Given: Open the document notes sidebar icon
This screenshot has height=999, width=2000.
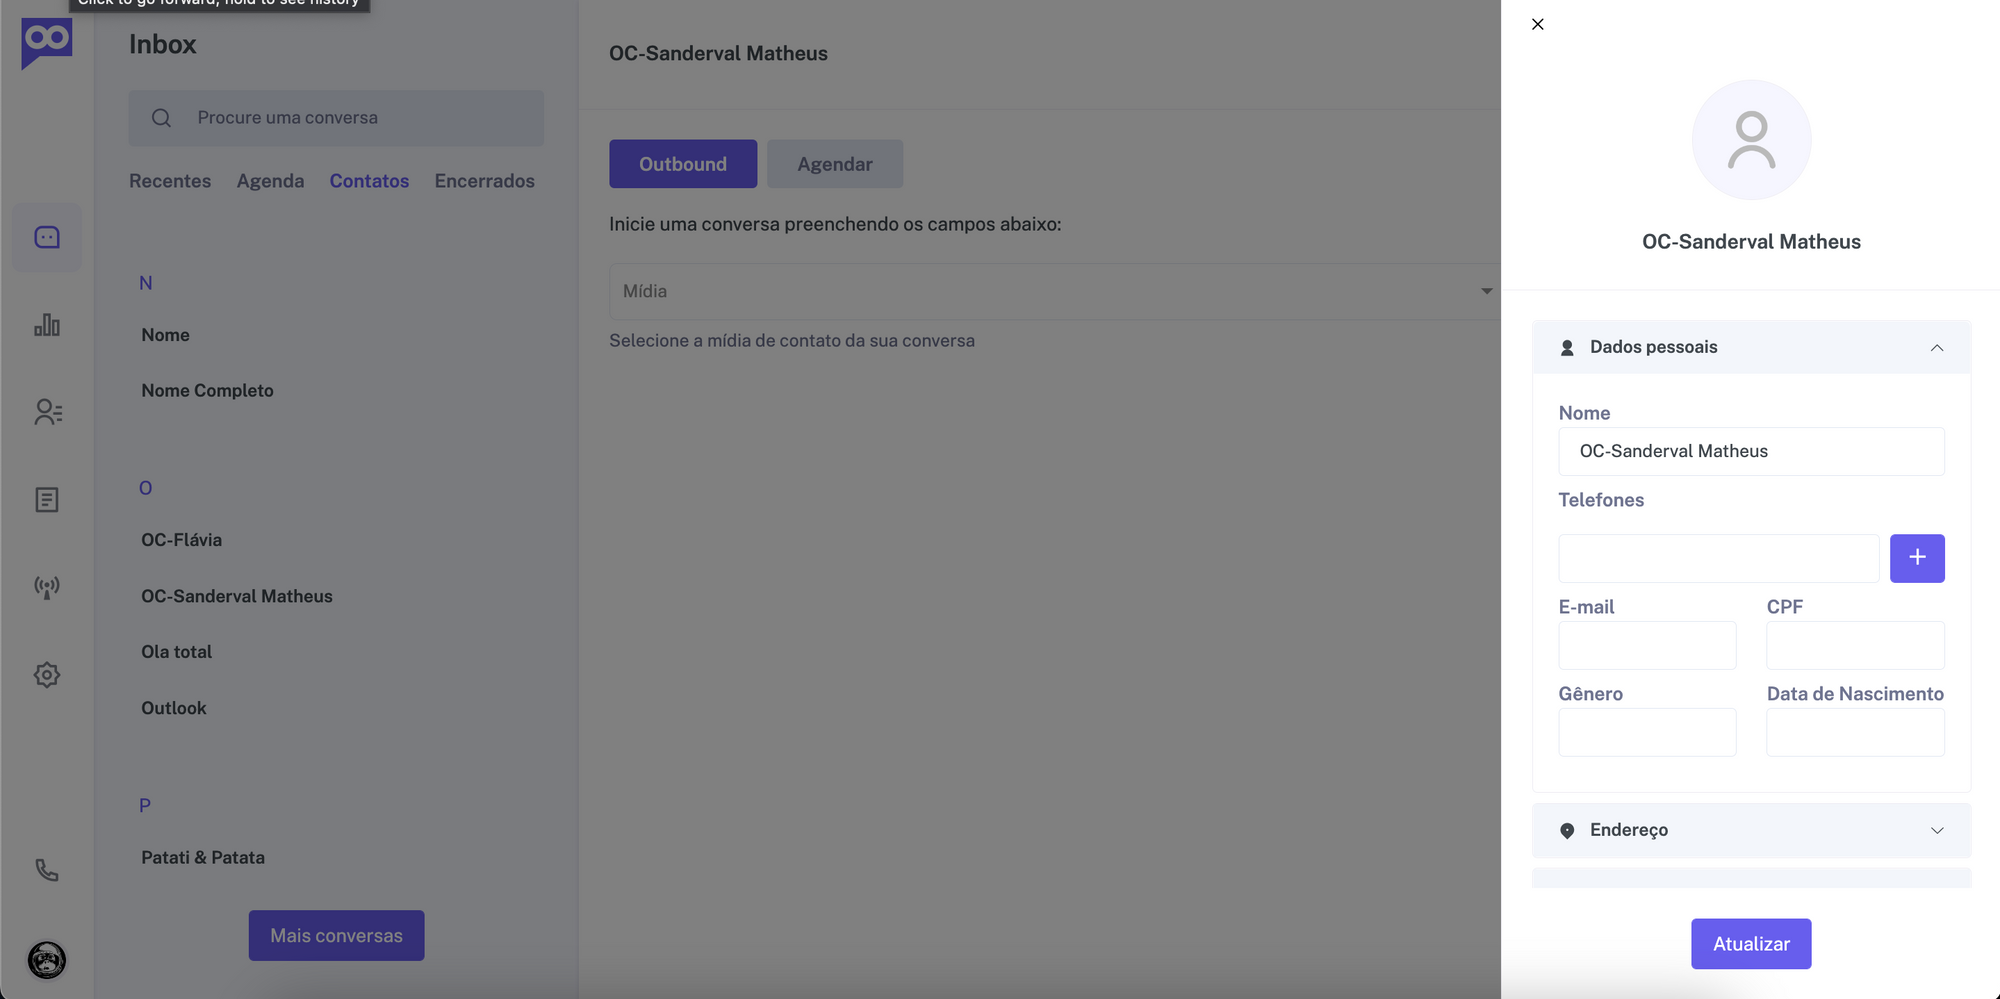Looking at the screenshot, I should pos(47,500).
